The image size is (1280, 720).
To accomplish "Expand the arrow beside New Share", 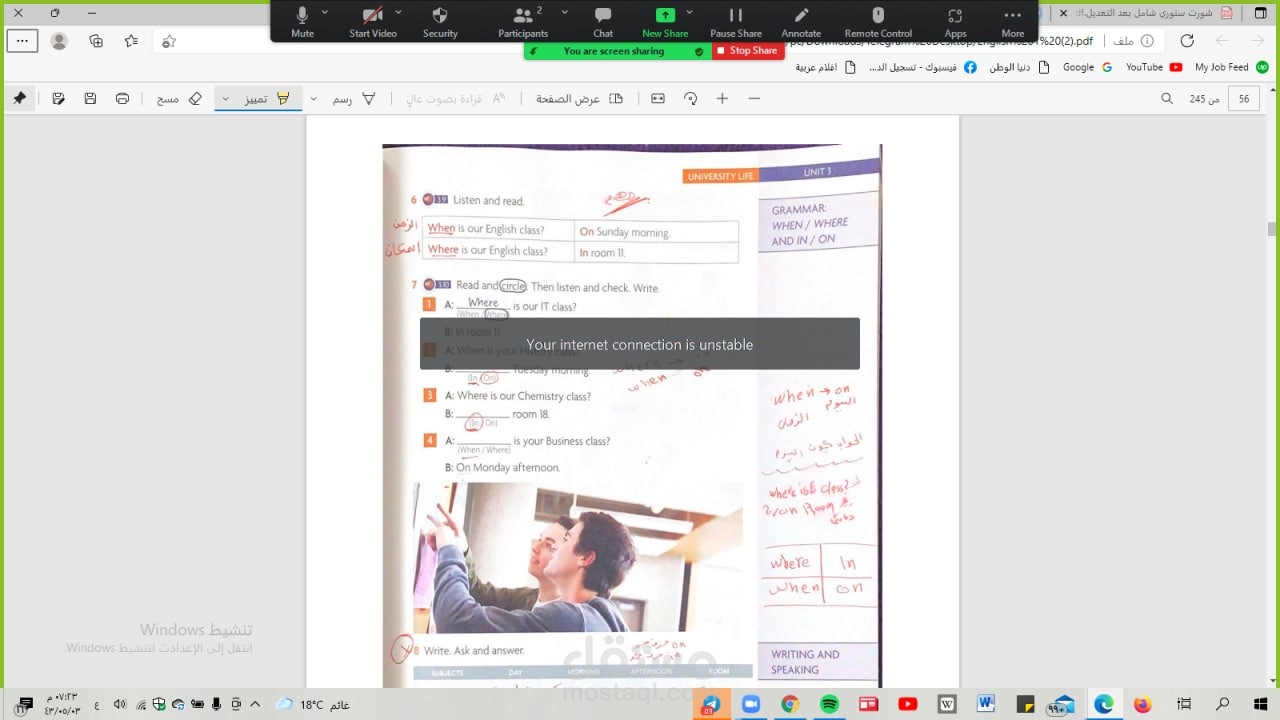I will pos(689,12).
